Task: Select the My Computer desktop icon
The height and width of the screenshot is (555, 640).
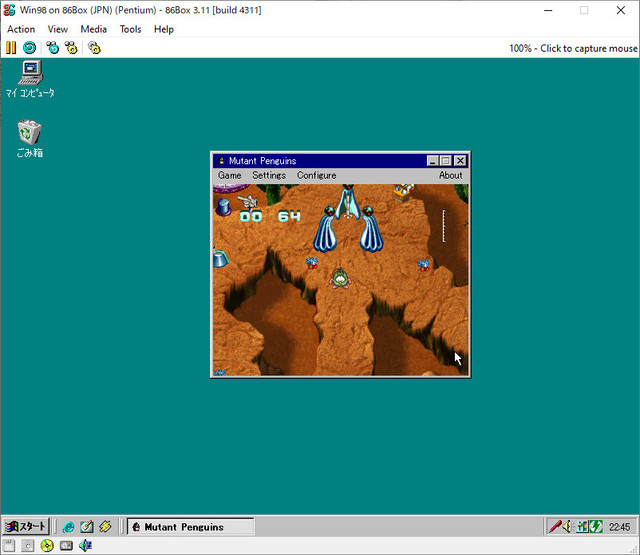Action: (30, 79)
